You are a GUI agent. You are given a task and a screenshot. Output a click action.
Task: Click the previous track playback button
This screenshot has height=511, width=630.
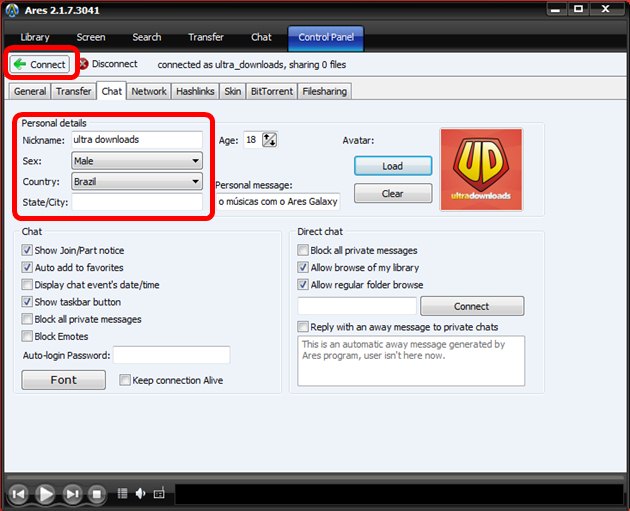pyautogui.click(x=18, y=494)
